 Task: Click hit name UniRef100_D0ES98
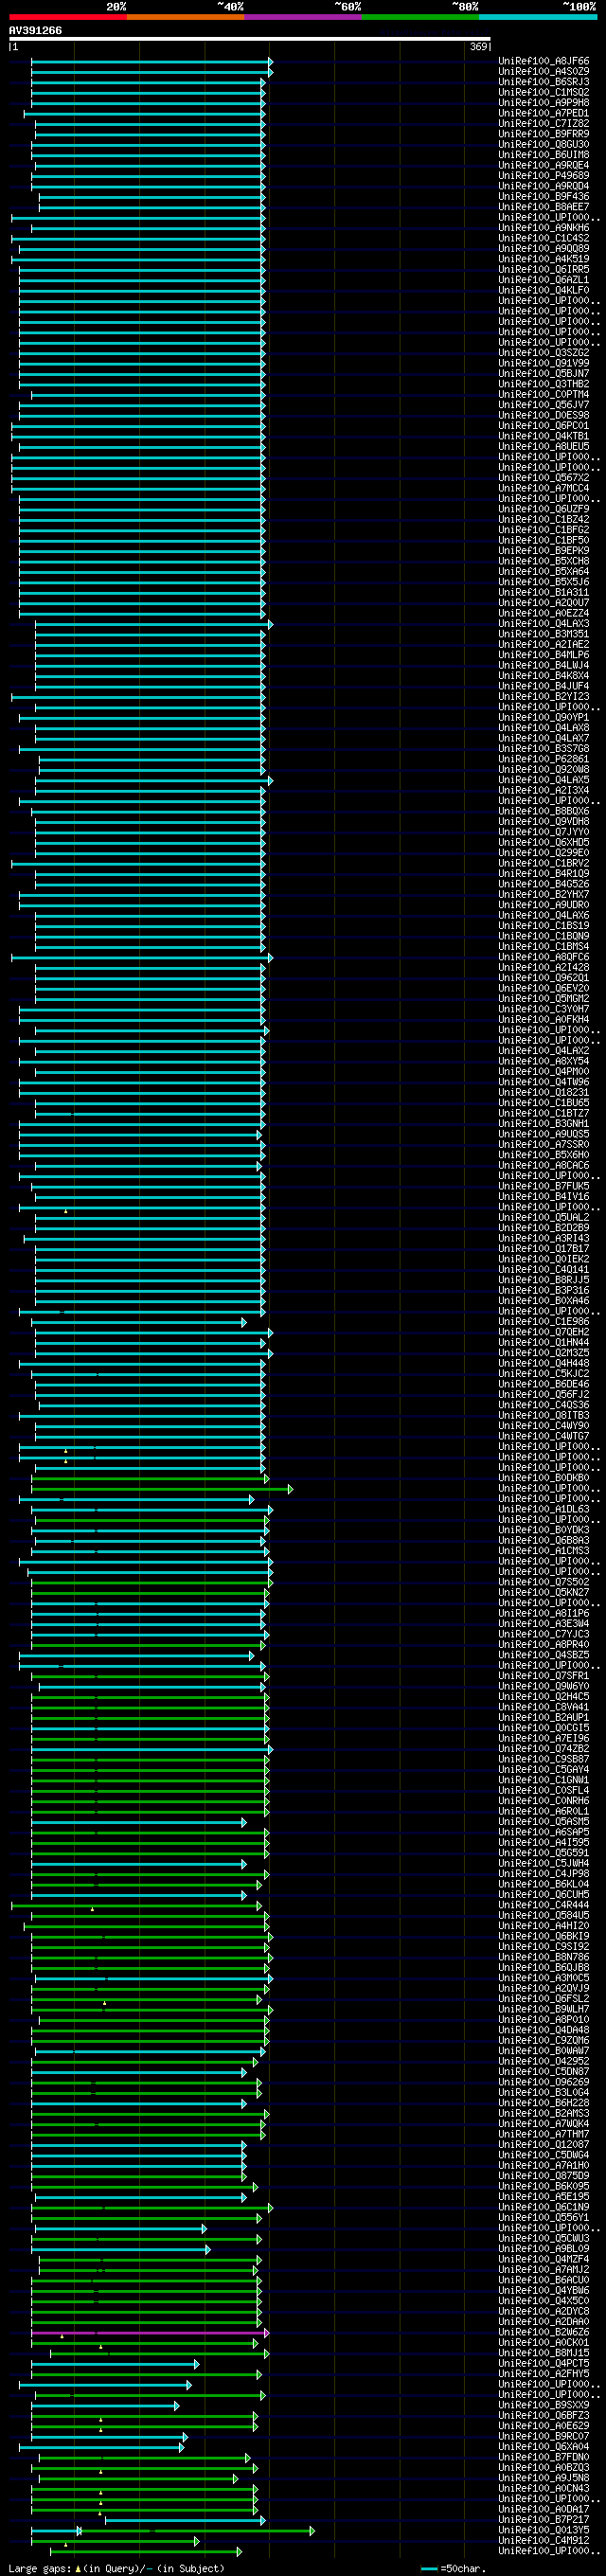point(544,415)
